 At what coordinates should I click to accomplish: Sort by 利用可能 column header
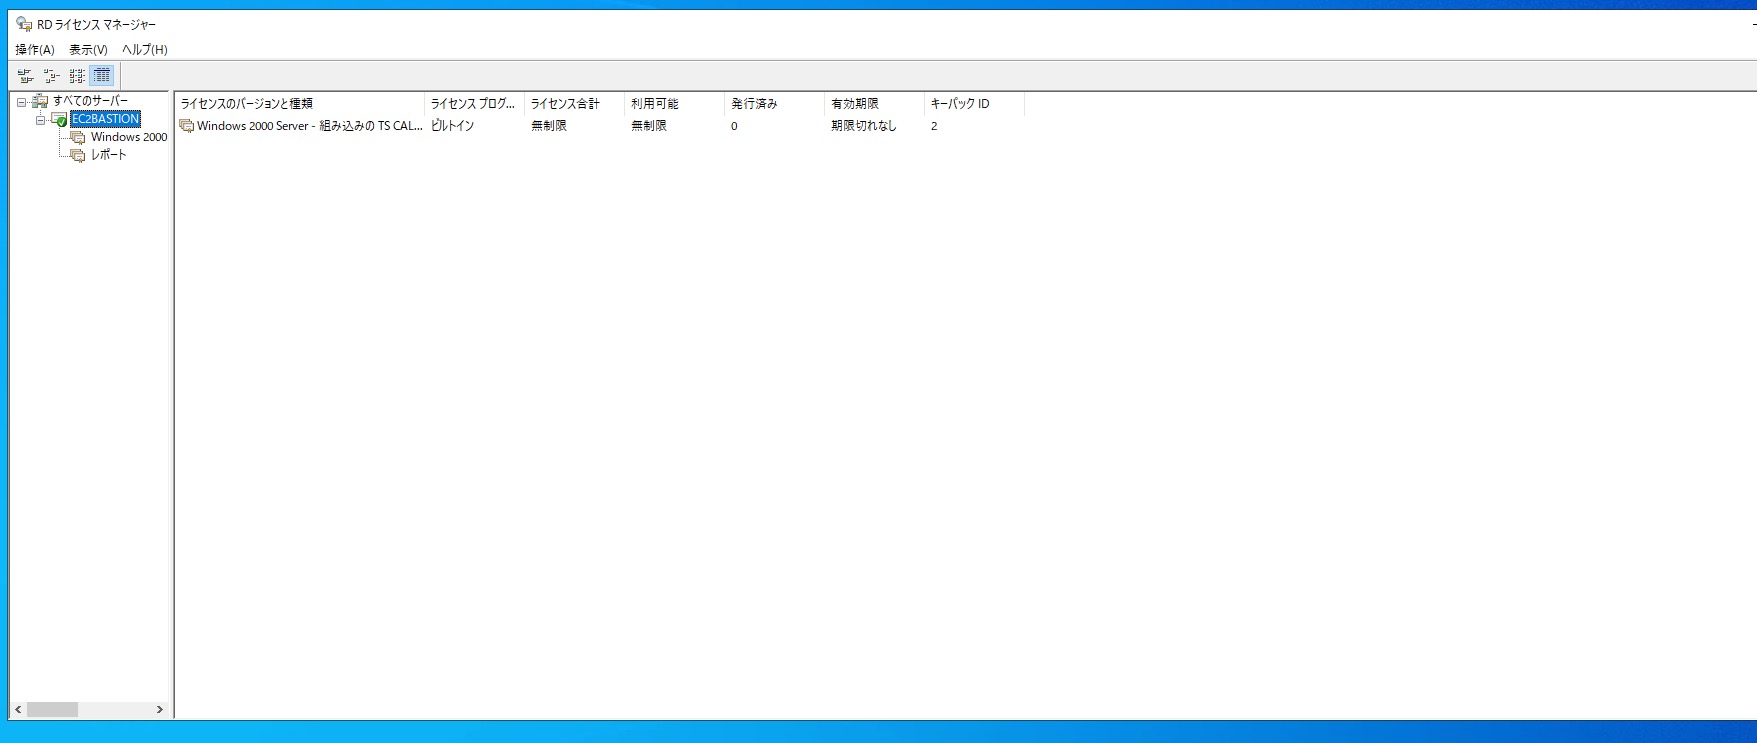674,104
